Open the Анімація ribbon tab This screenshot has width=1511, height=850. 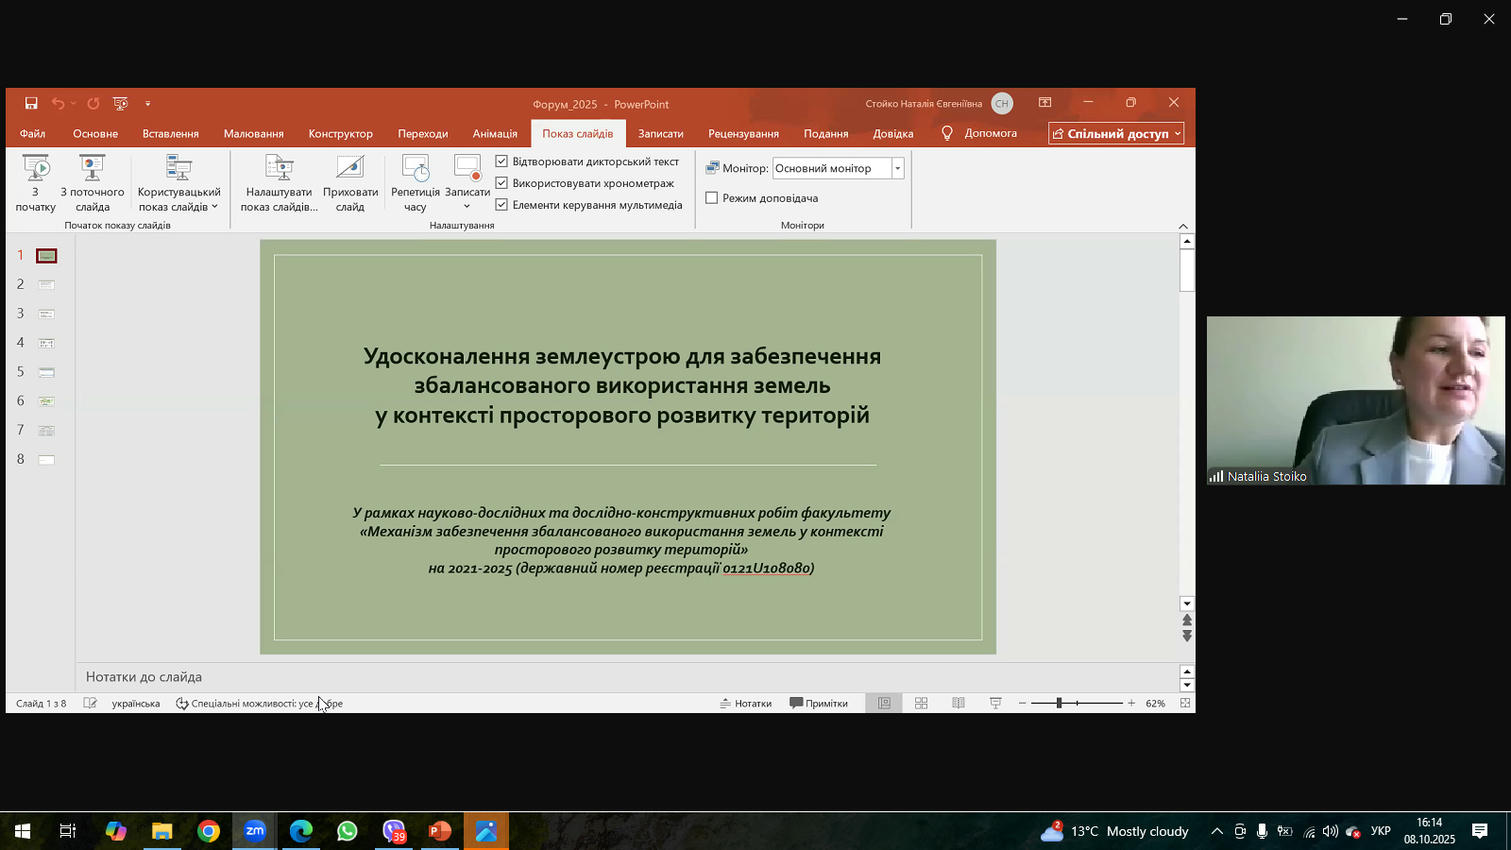coord(495,133)
